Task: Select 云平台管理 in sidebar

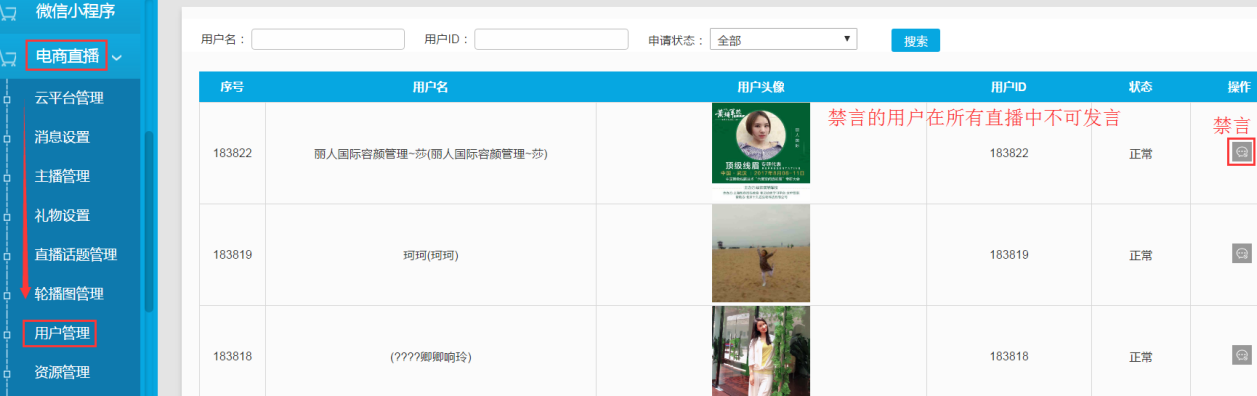Action: 69,98
